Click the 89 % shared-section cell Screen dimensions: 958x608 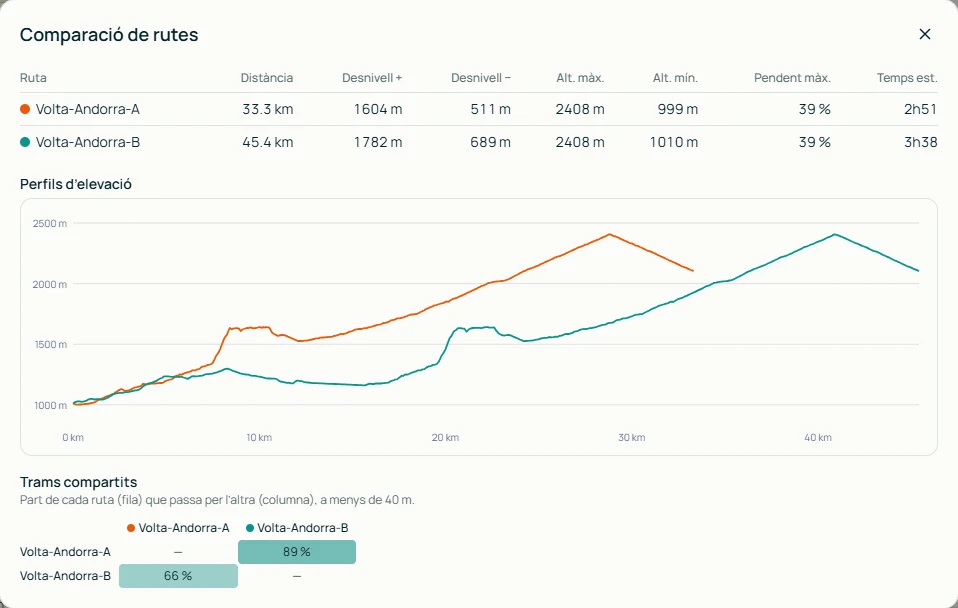pyautogui.click(x=297, y=552)
